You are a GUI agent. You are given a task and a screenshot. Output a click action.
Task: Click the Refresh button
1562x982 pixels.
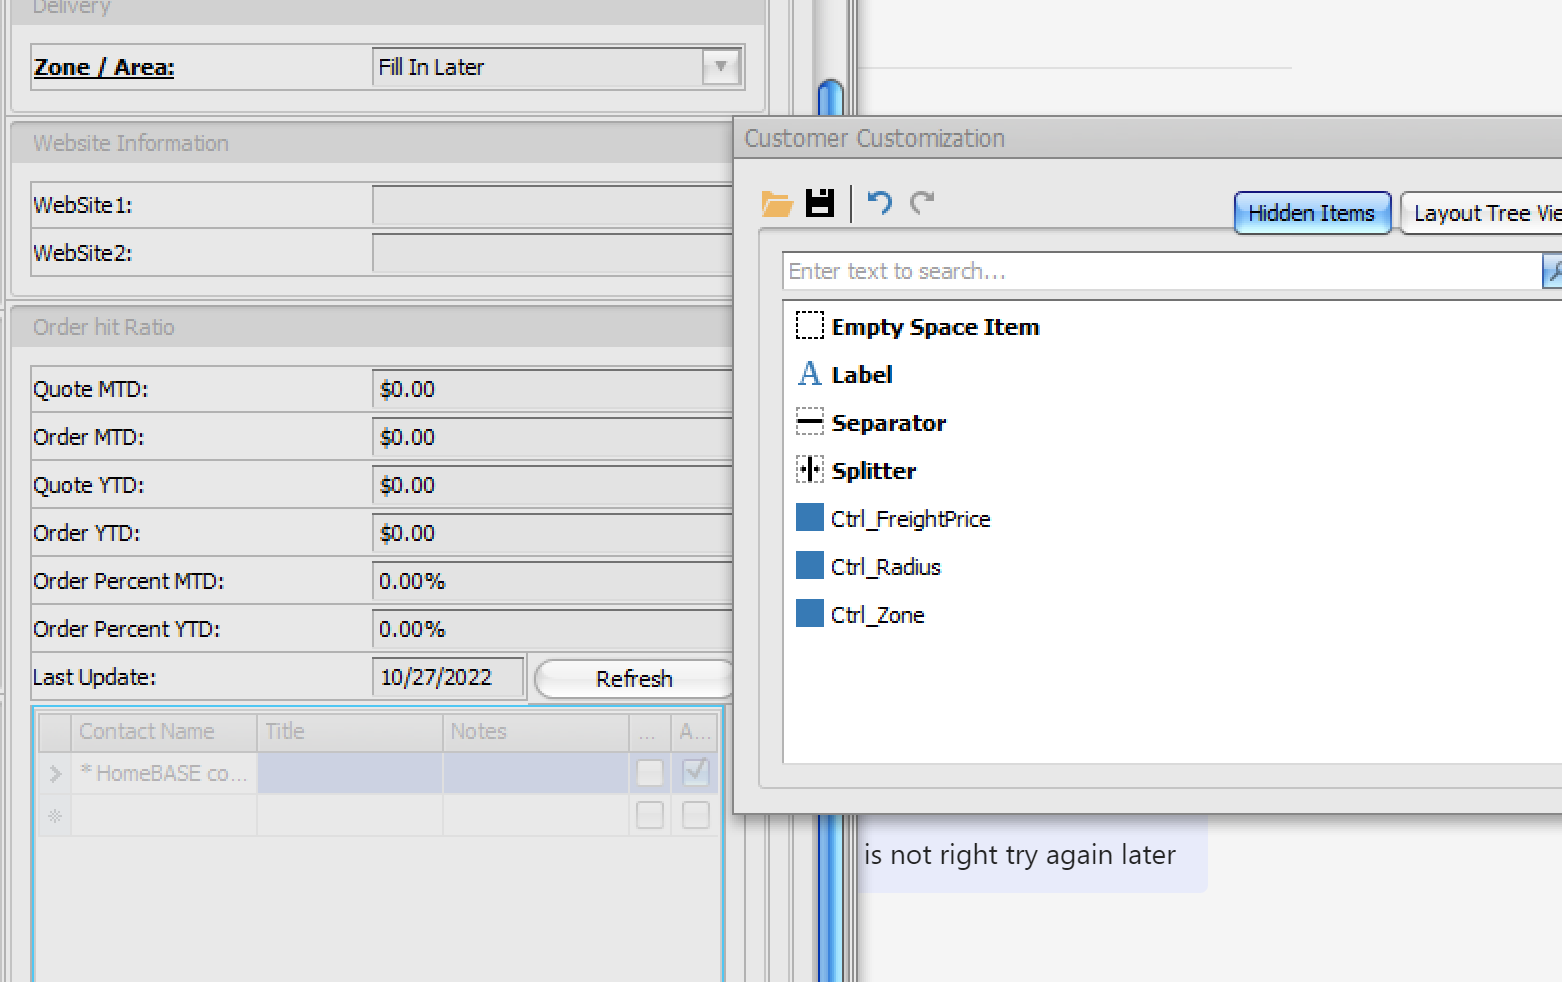[x=634, y=679]
